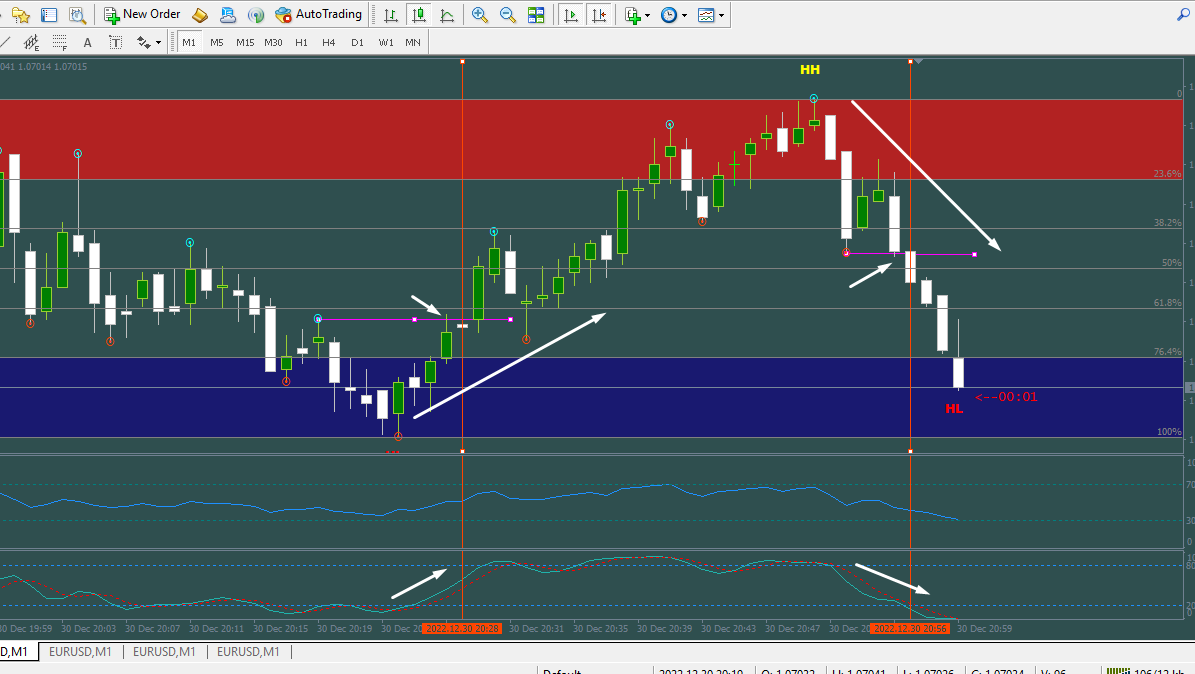Switch chart to Candlesticks
Screen dimensions: 1195x674
click(418, 14)
